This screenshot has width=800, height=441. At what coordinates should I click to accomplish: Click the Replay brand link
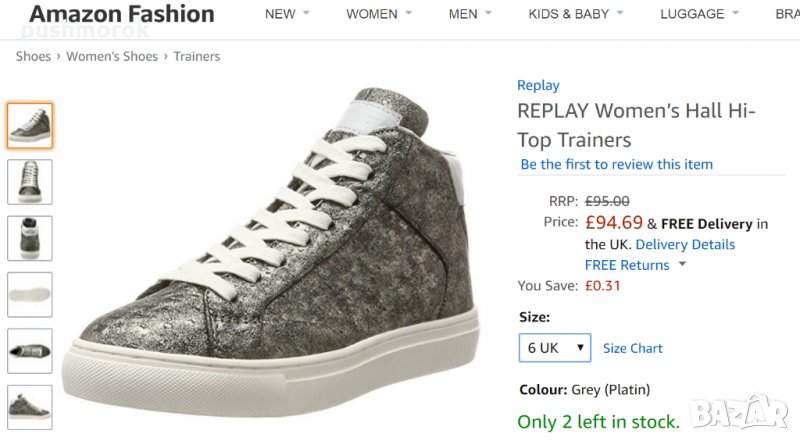[538, 85]
